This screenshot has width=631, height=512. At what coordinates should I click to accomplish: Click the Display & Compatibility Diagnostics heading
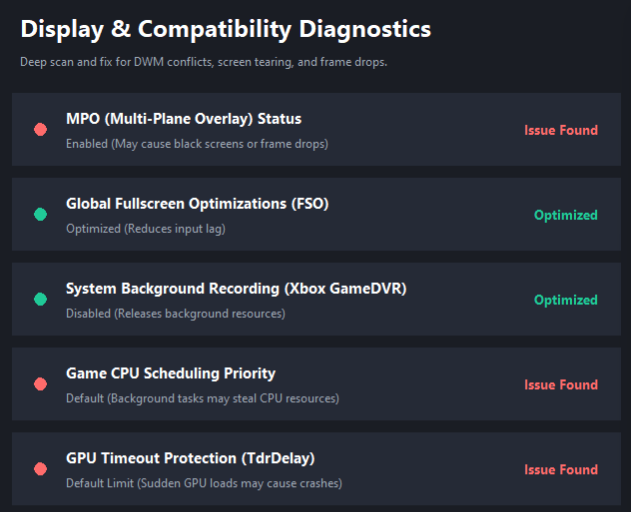click(x=226, y=29)
